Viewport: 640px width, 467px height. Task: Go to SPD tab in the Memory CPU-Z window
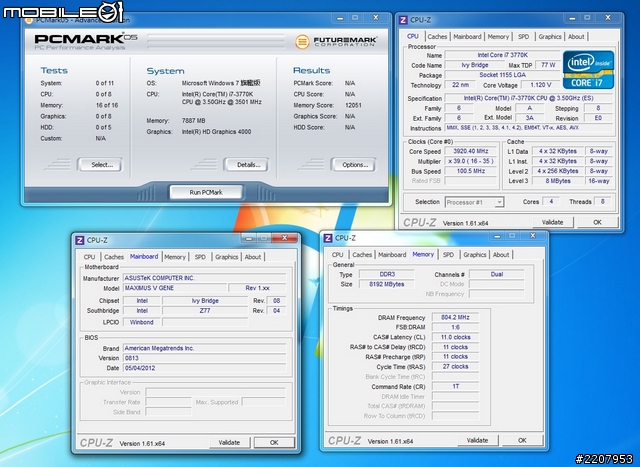(x=448, y=255)
